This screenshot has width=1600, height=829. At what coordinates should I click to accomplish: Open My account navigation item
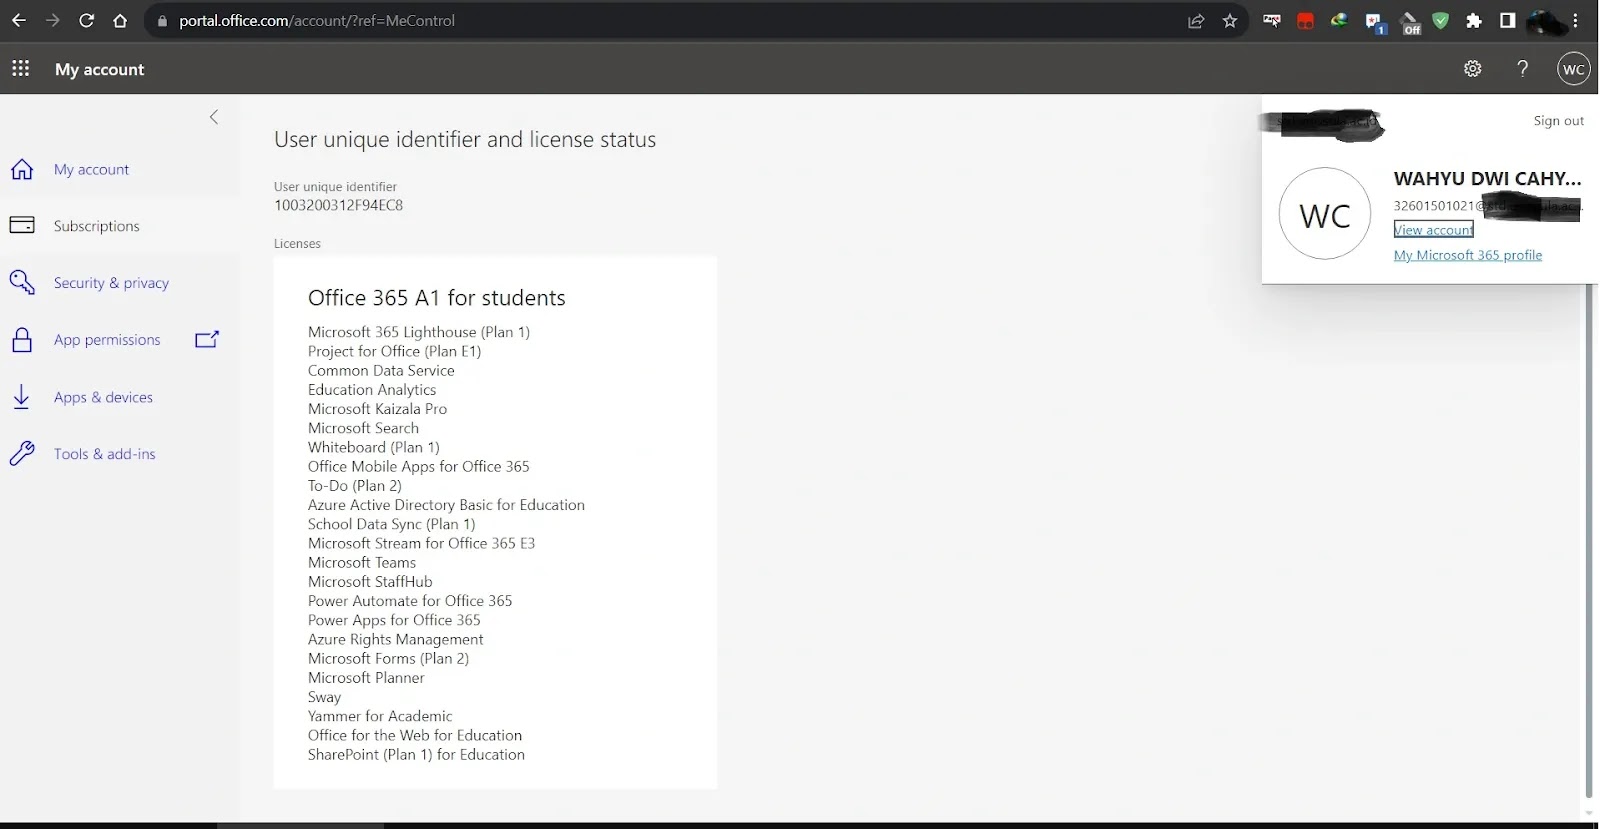coord(91,169)
